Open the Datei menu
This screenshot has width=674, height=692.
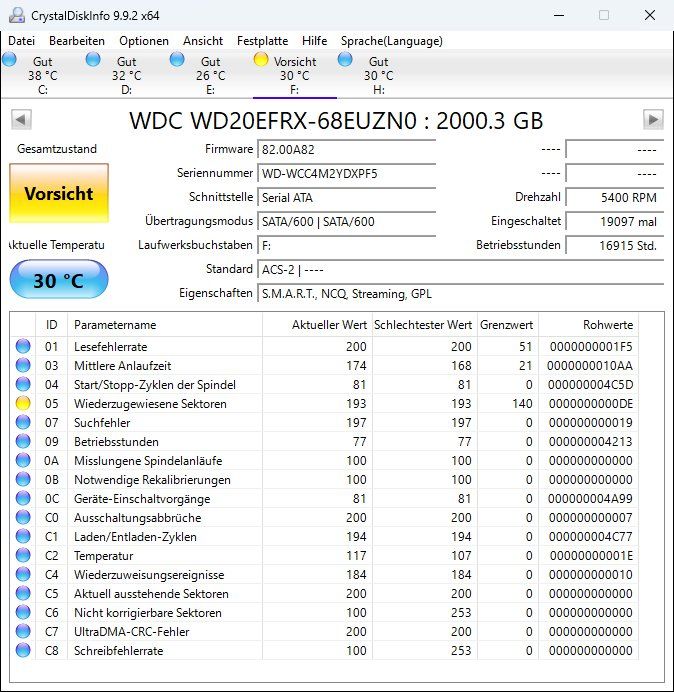pyautogui.click(x=22, y=41)
